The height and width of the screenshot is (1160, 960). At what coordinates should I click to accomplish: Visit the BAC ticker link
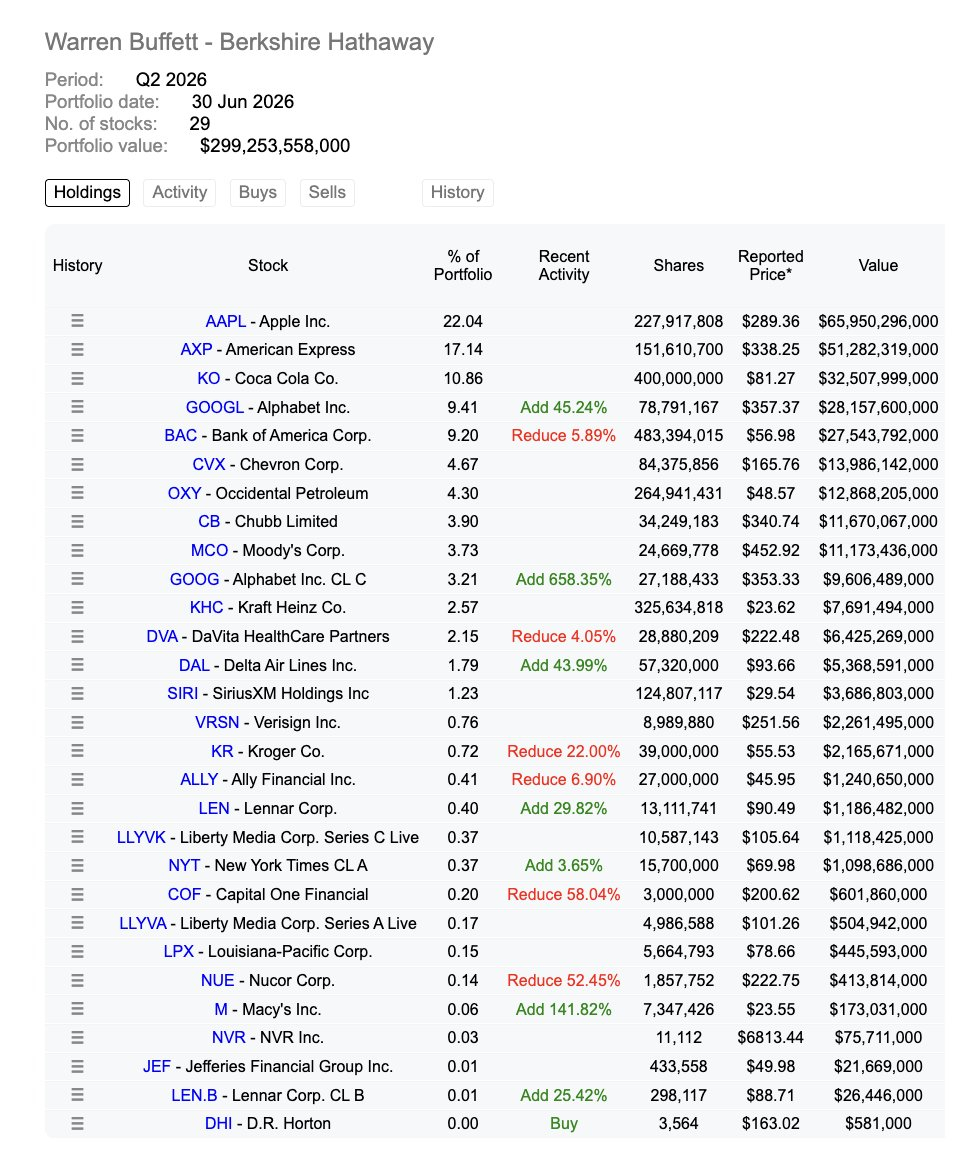point(180,436)
